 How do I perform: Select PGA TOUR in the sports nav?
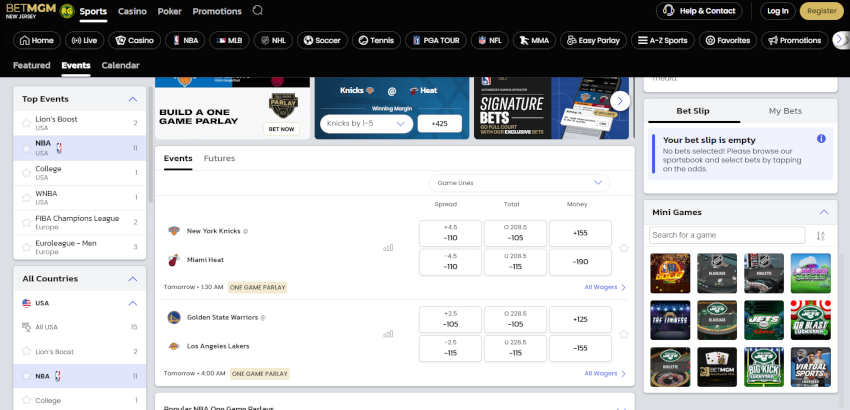point(435,40)
